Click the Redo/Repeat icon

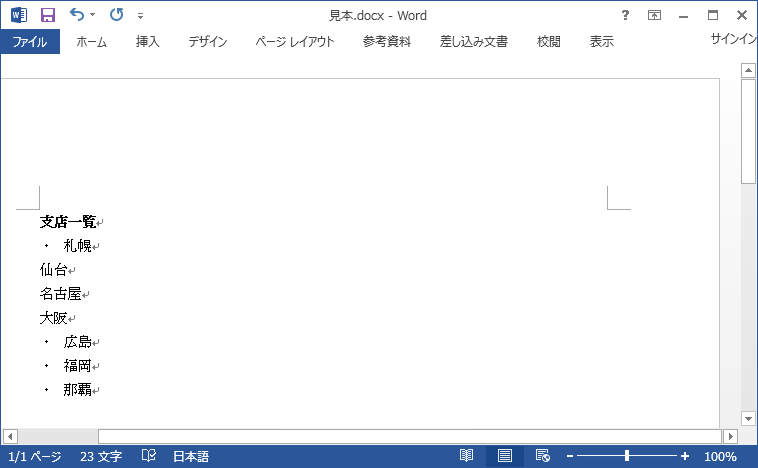click(116, 15)
